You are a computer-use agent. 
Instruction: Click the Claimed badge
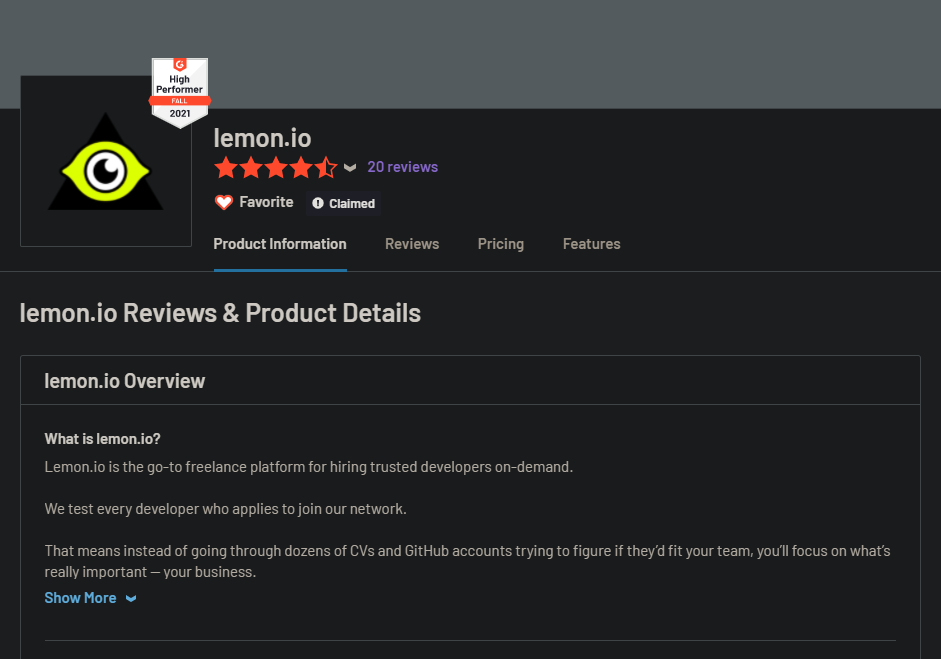[x=343, y=203]
